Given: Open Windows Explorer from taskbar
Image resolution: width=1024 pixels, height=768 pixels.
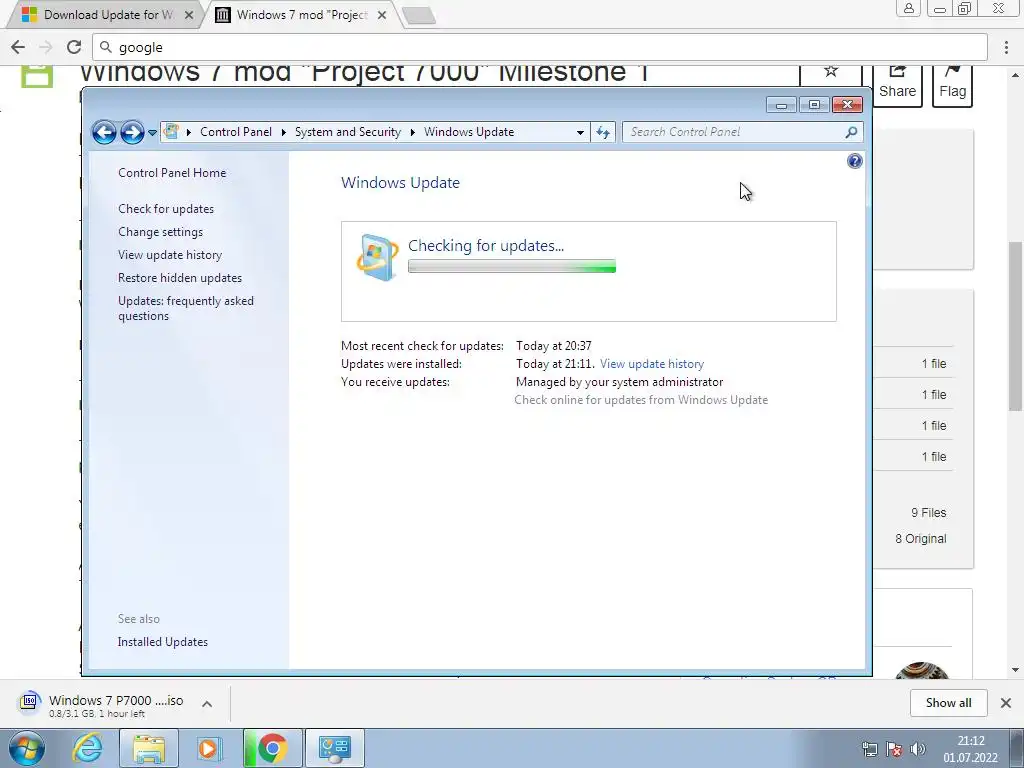Looking at the screenshot, I should [x=148, y=748].
